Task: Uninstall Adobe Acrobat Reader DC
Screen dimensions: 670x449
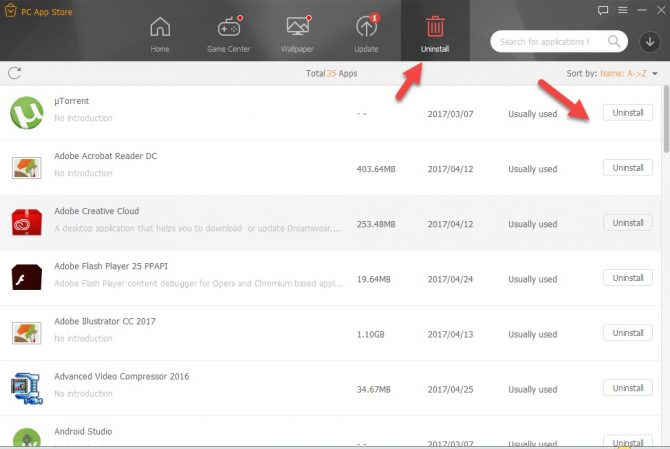Action: pyautogui.click(x=628, y=168)
